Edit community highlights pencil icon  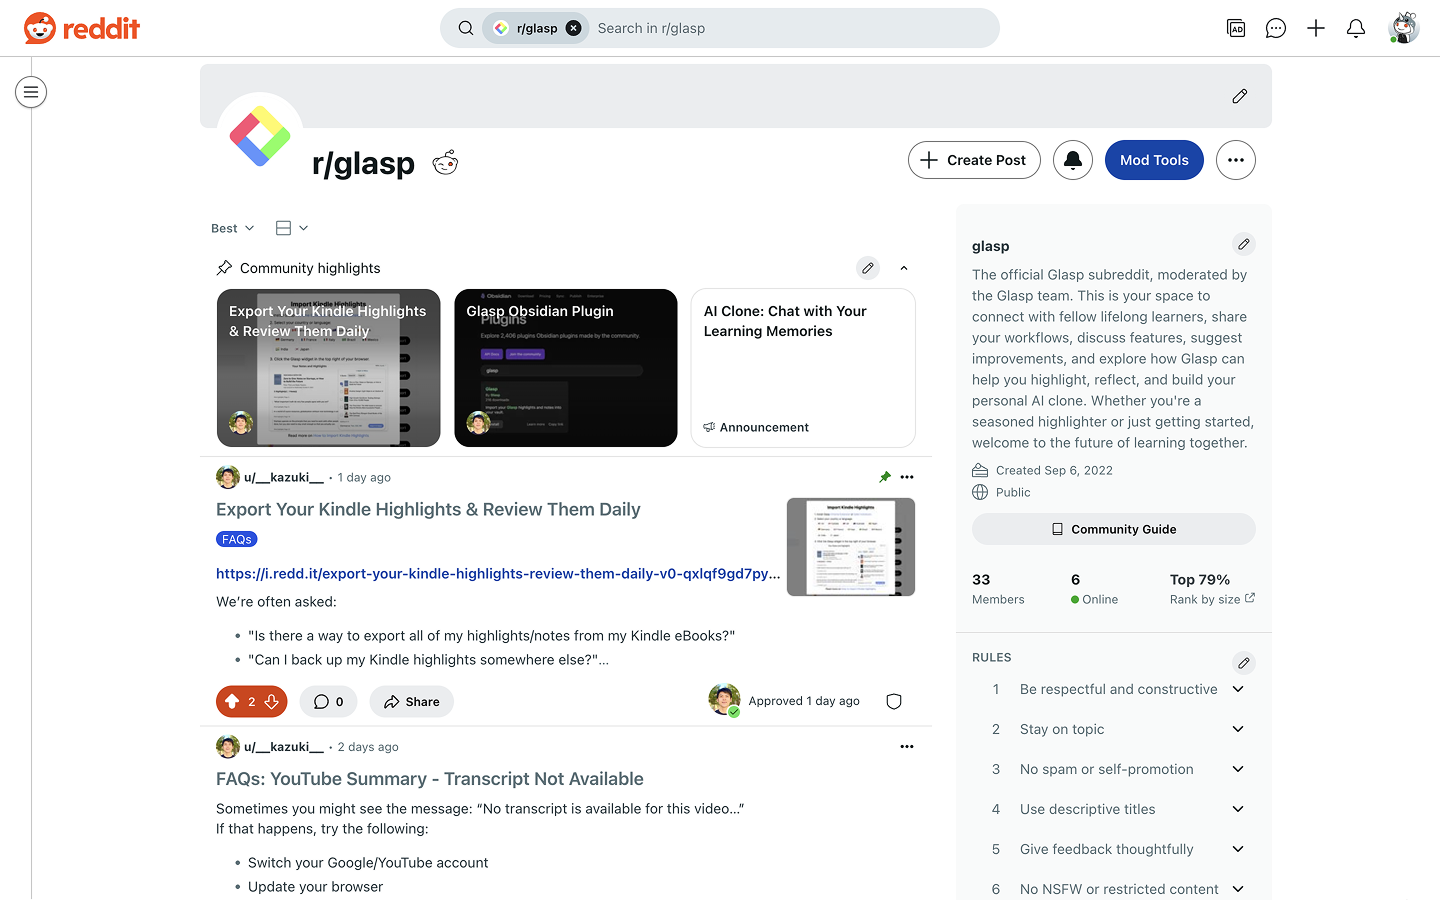pyautogui.click(x=868, y=268)
